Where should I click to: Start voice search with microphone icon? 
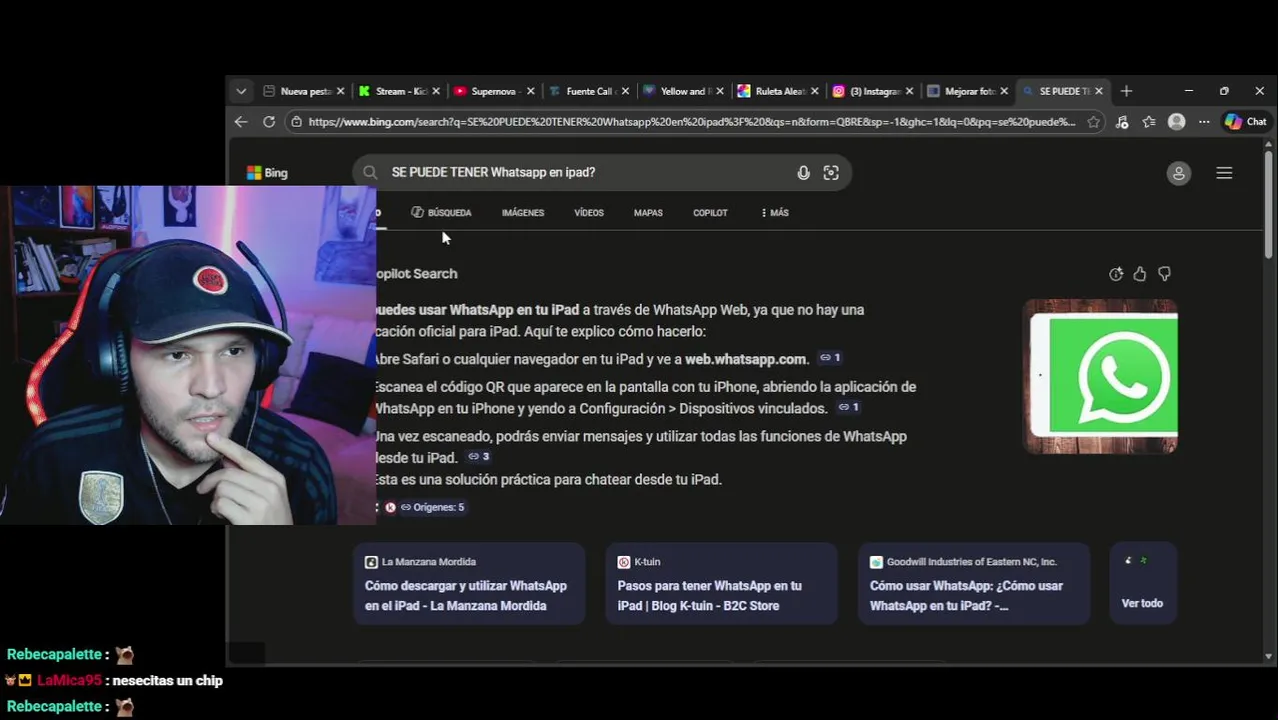click(x=803, y=173)
